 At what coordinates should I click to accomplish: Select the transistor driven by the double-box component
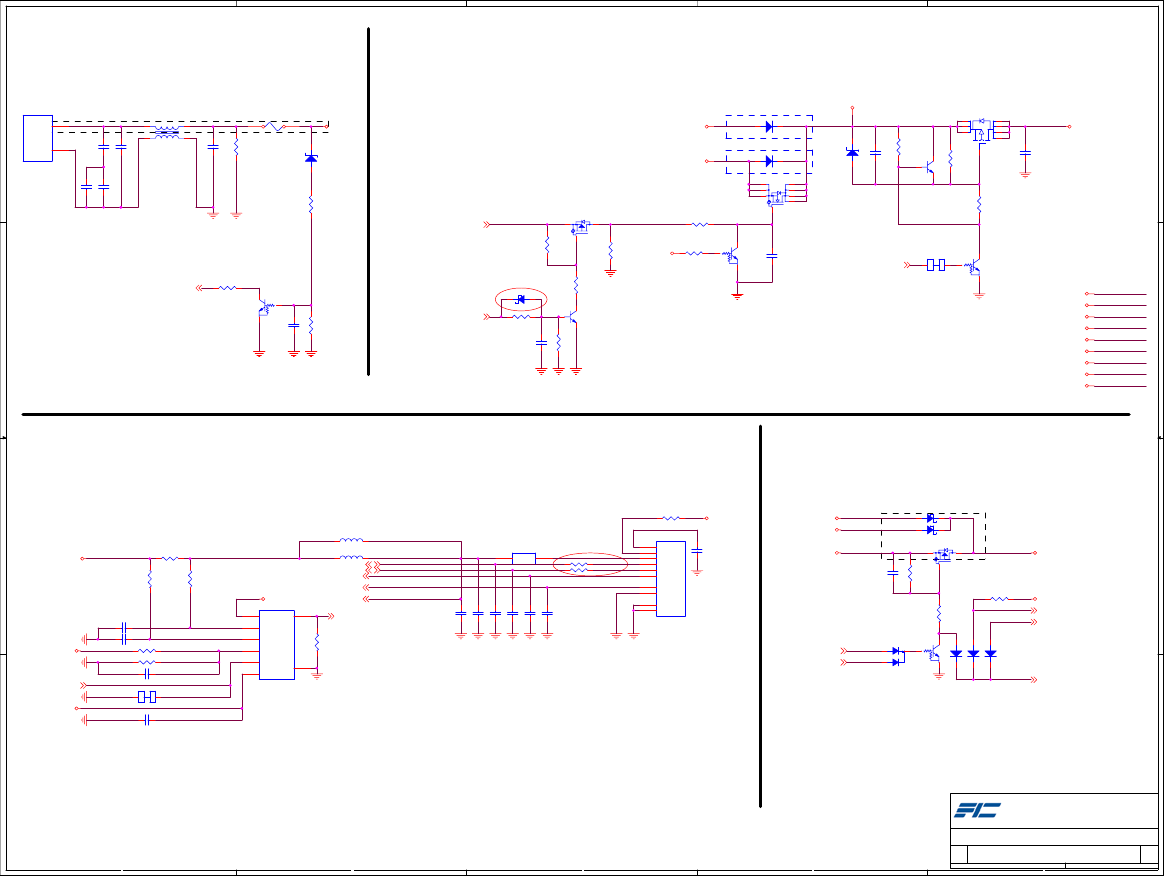point(973,267)
